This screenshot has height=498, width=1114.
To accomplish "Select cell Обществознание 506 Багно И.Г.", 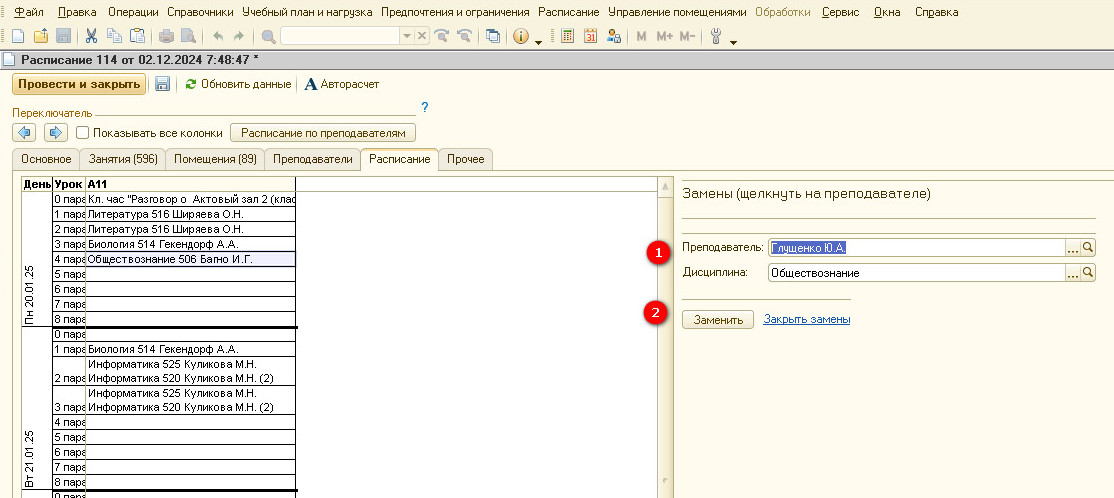I will pos(190,259).
